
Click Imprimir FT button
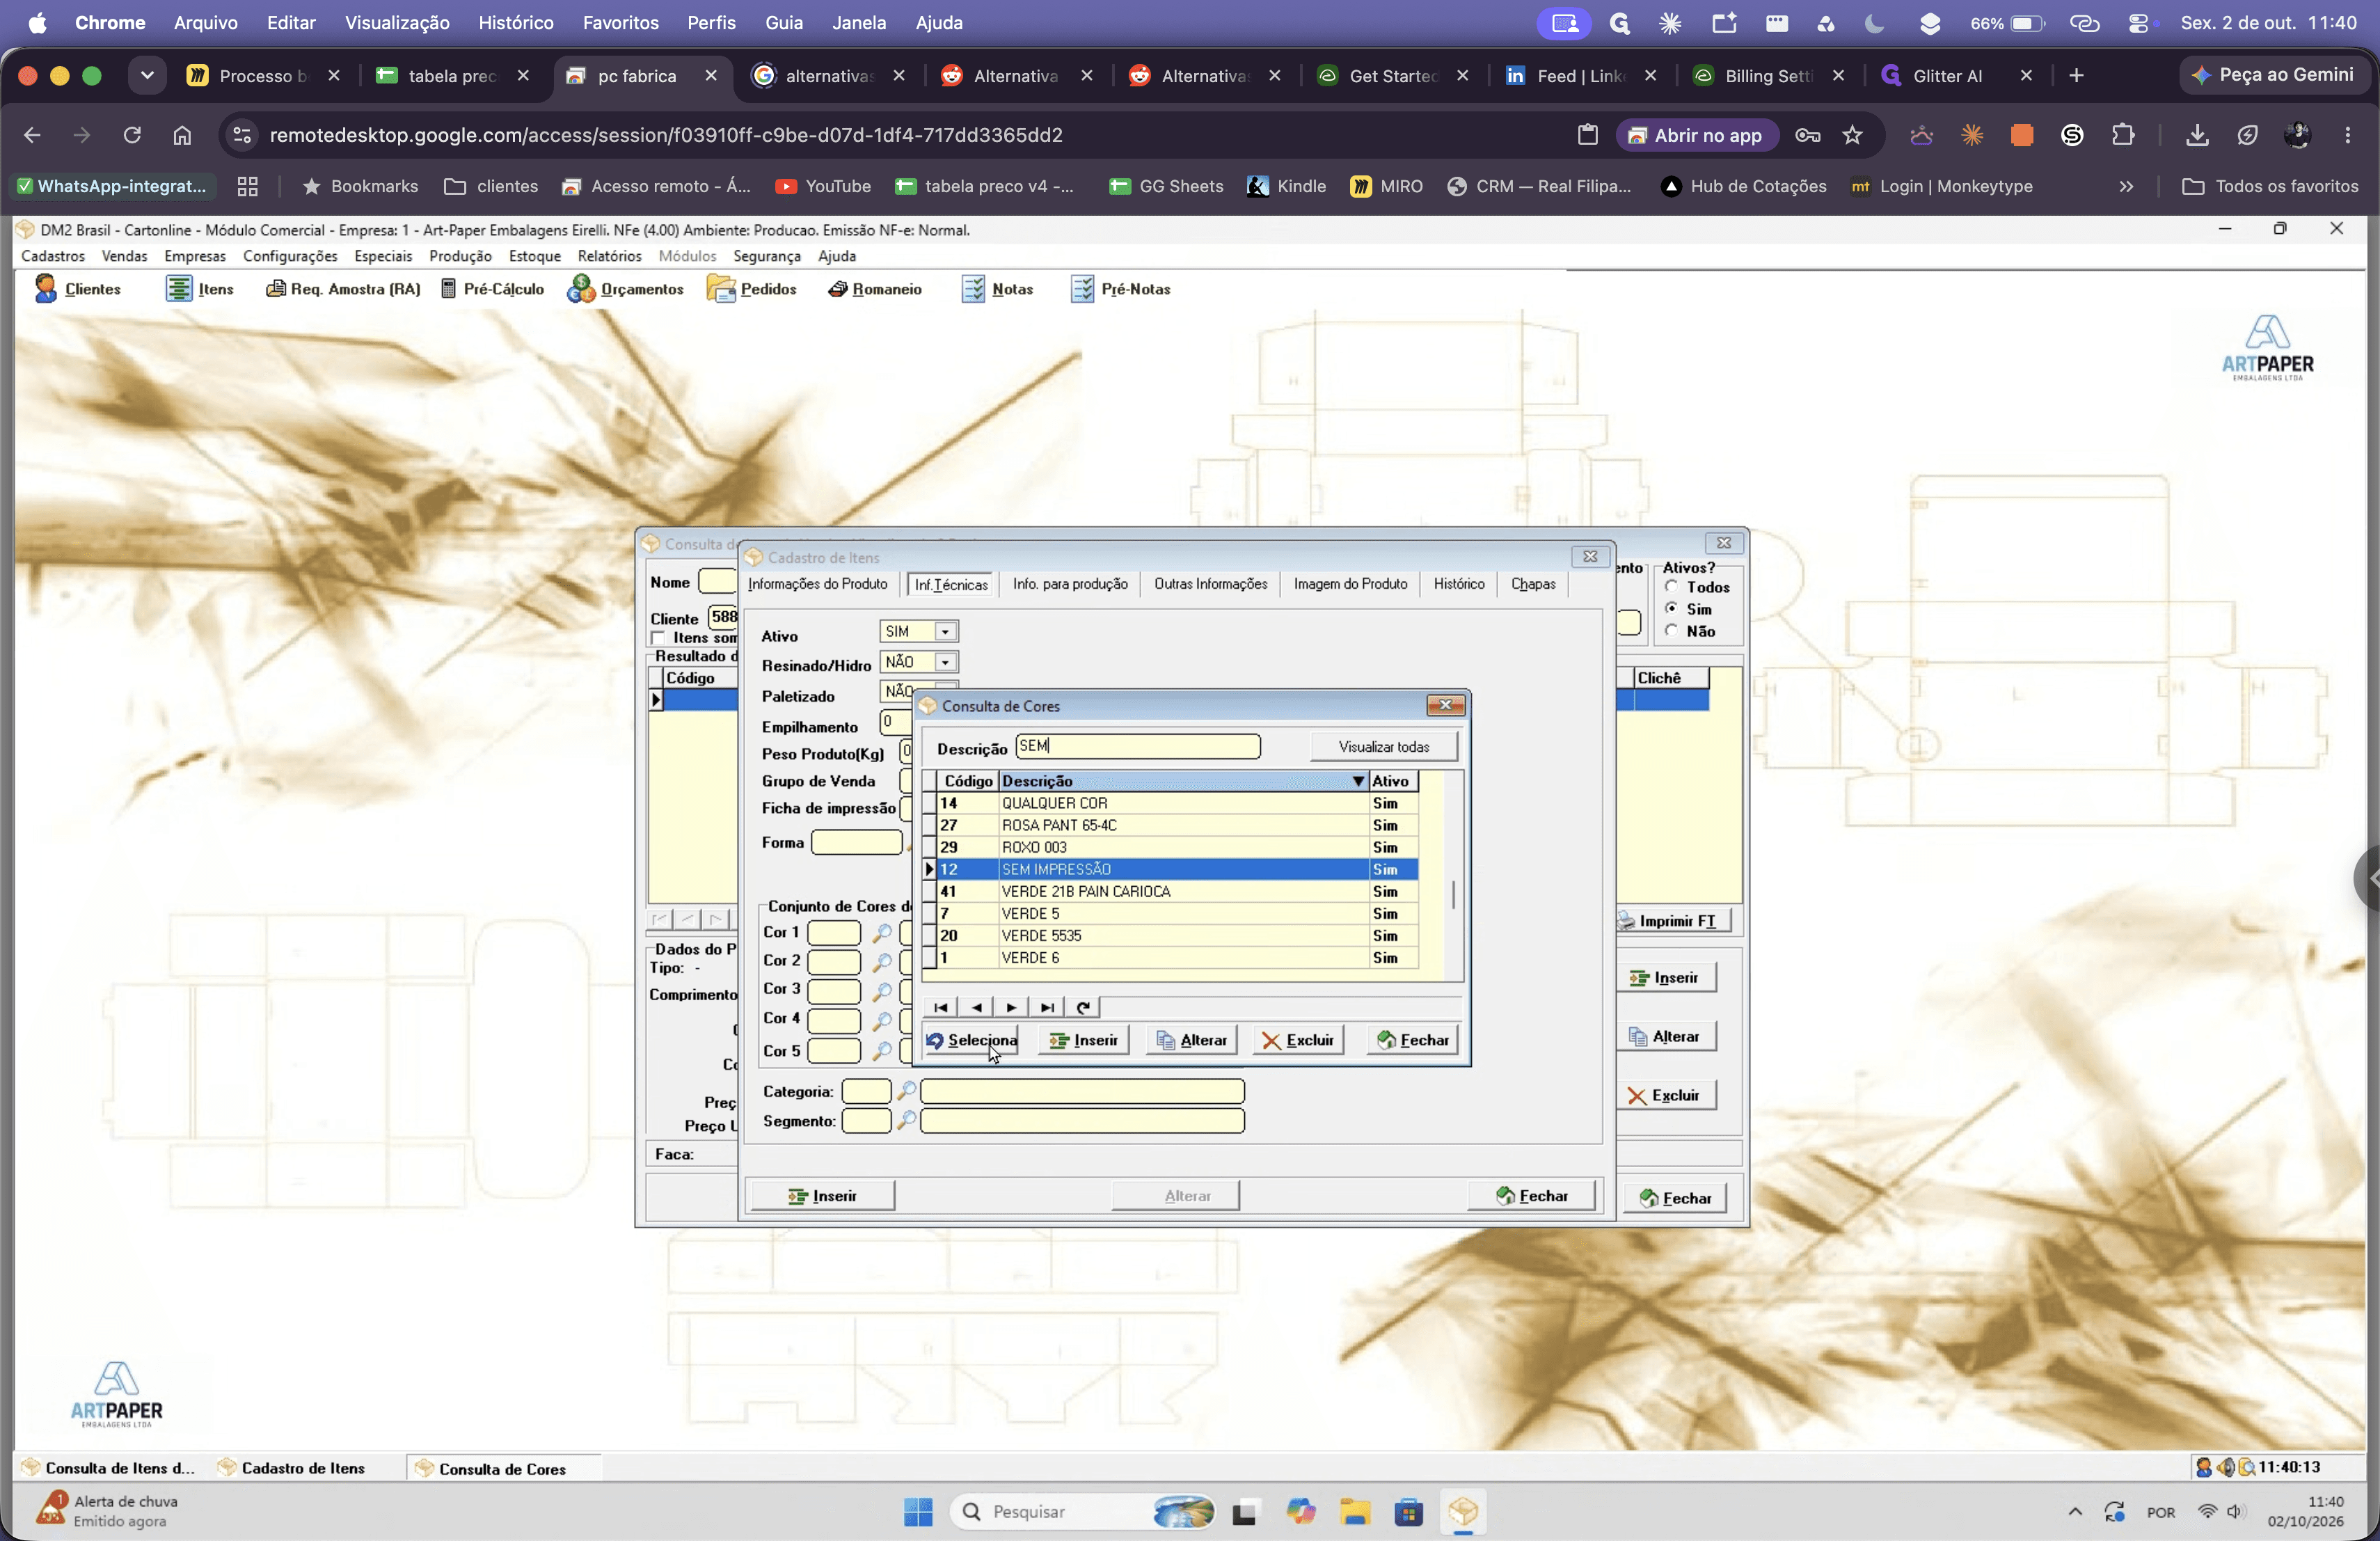(x=1674, y=921)
